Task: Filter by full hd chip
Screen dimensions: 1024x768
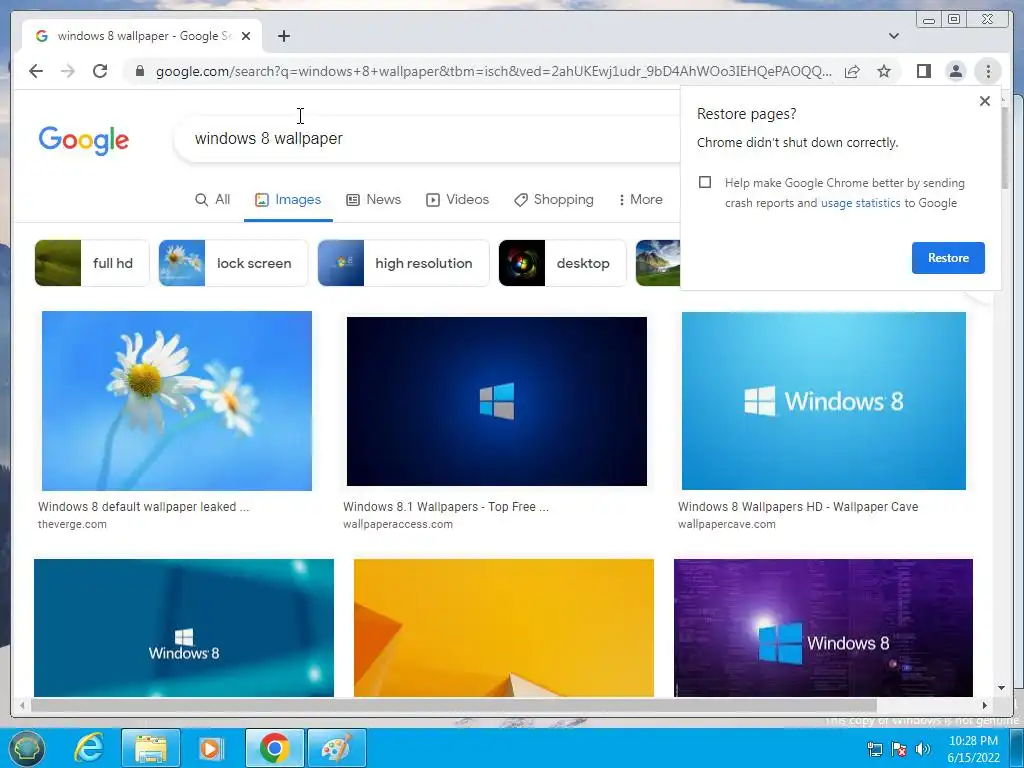Action: pyautogui.click(x=91, y=263)
